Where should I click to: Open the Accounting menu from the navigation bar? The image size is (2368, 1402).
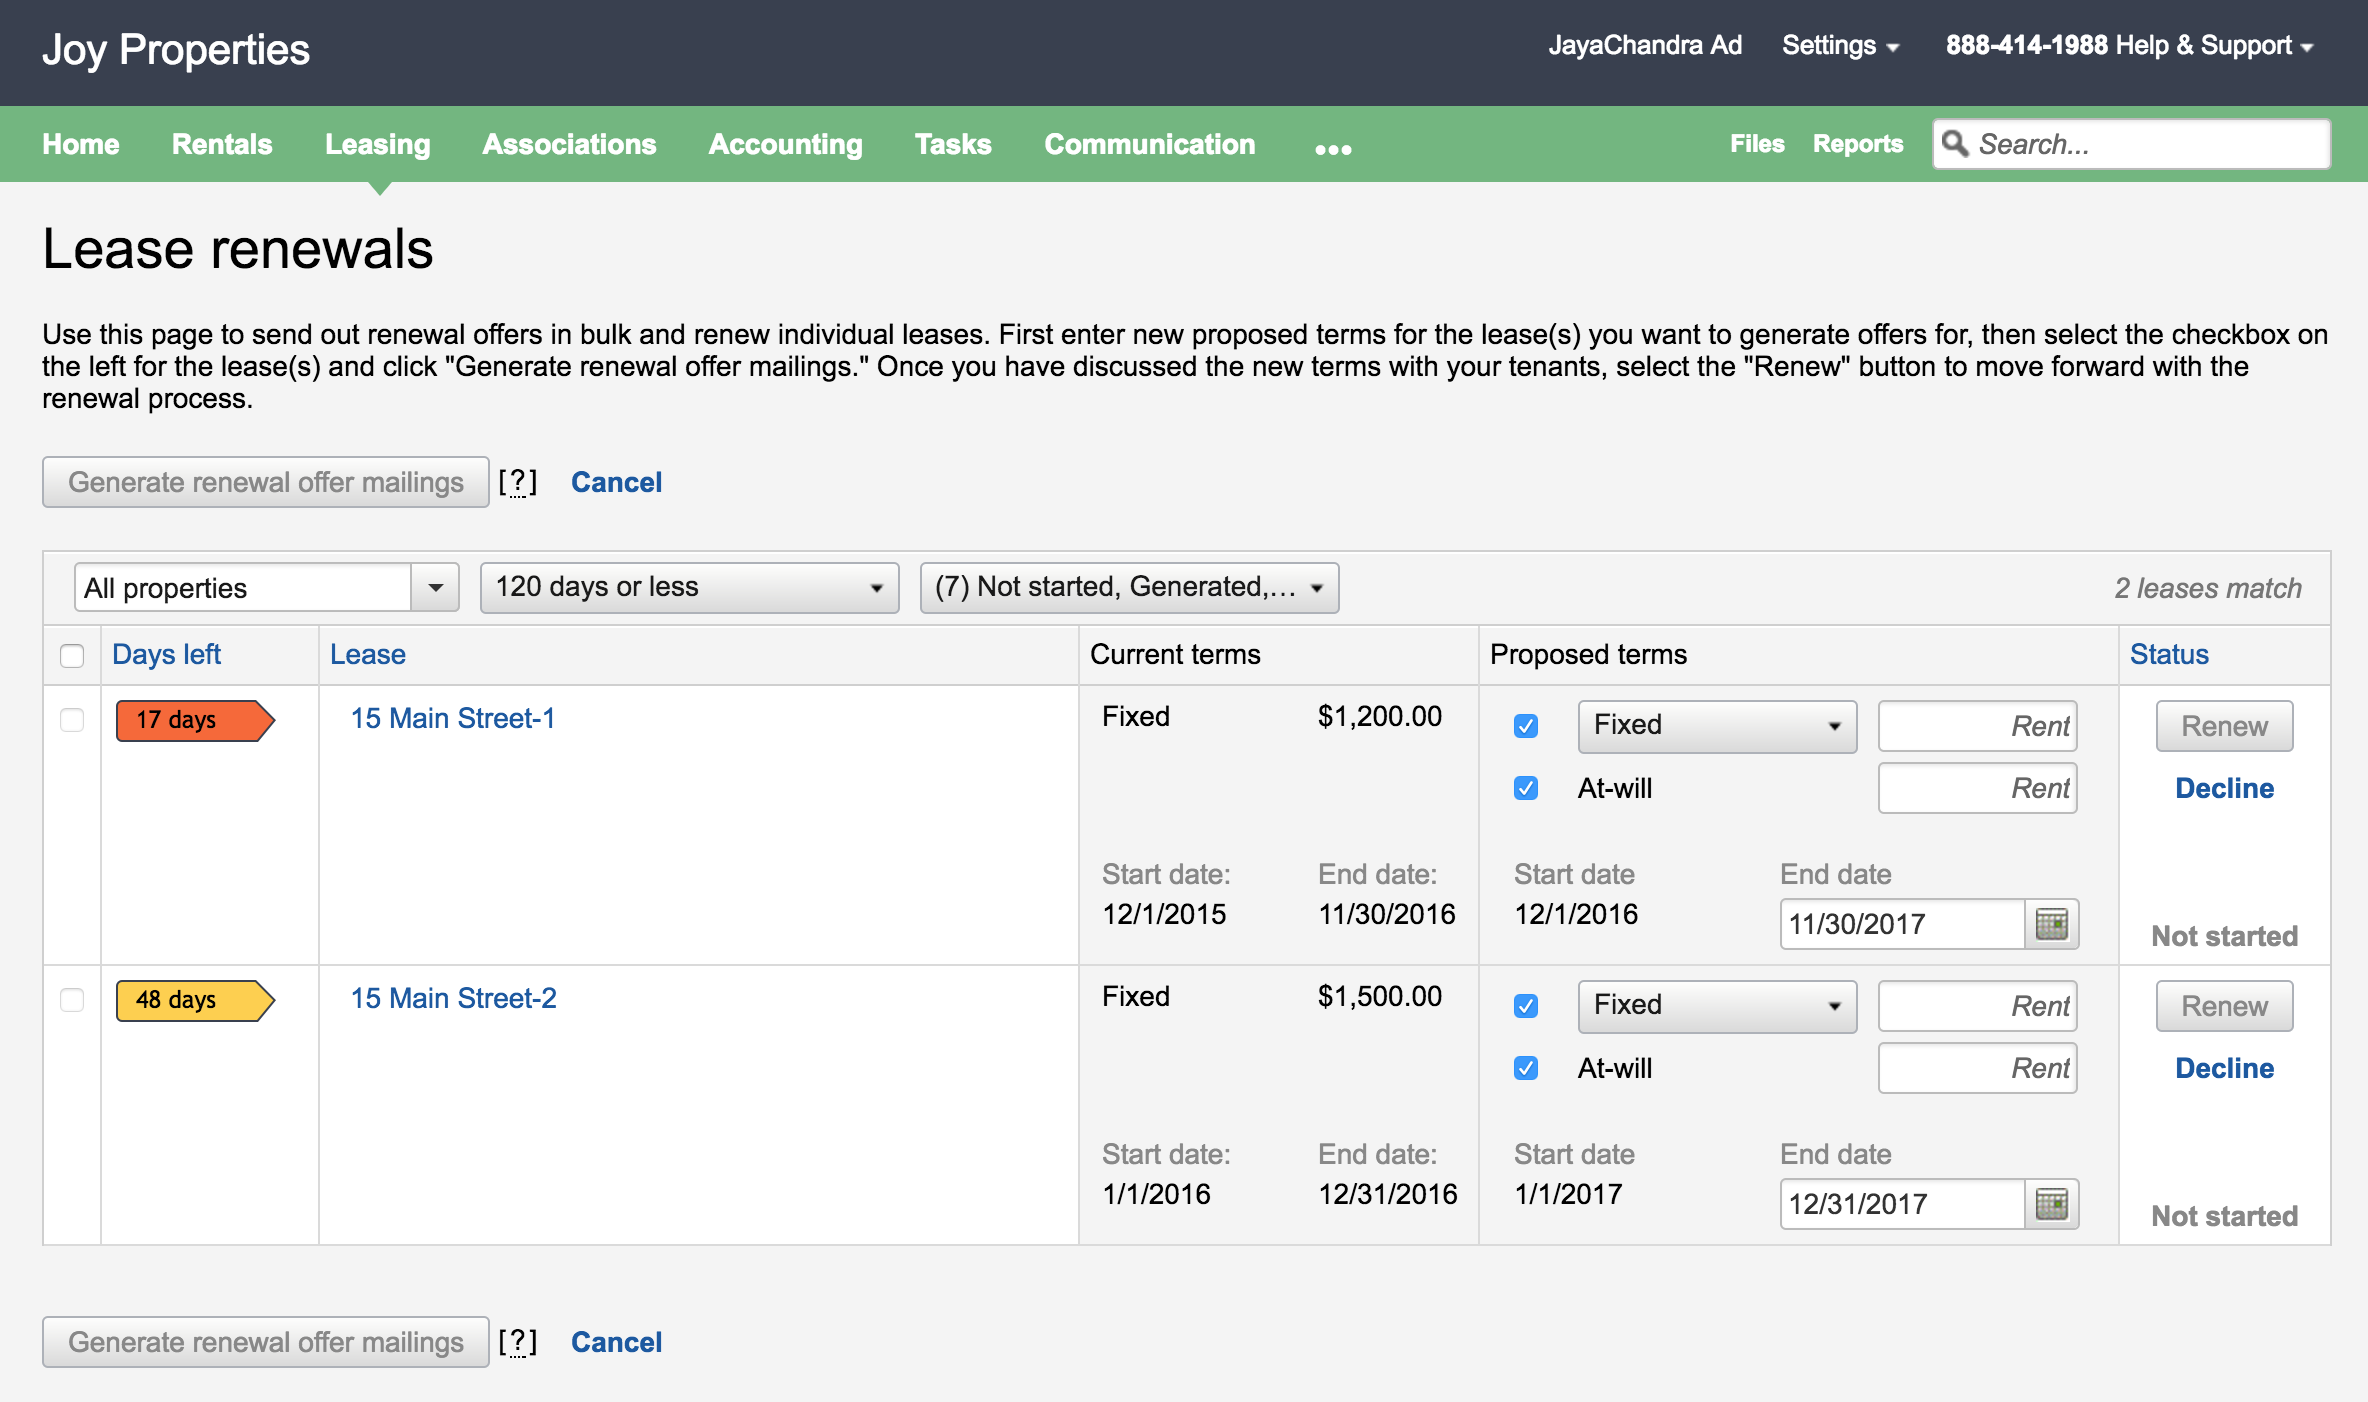[x=784, y=145]
